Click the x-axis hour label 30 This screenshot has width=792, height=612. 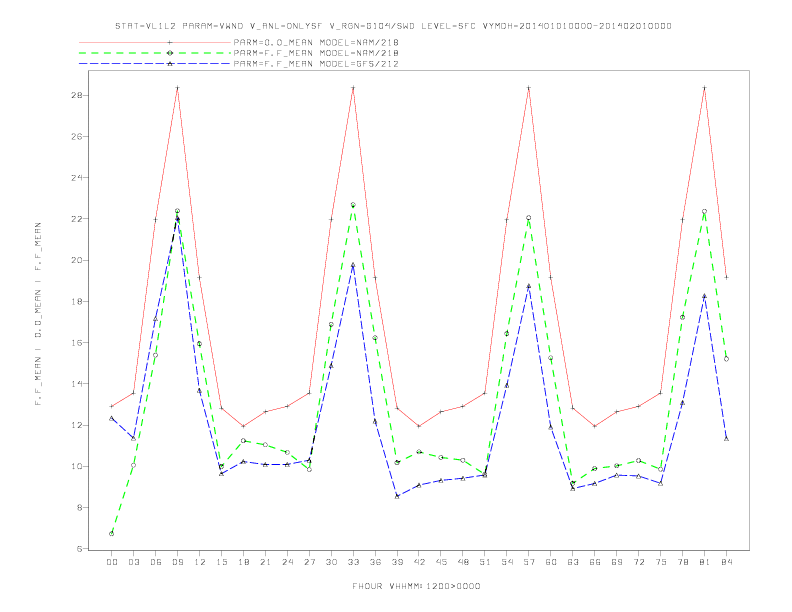click(331, 562)
